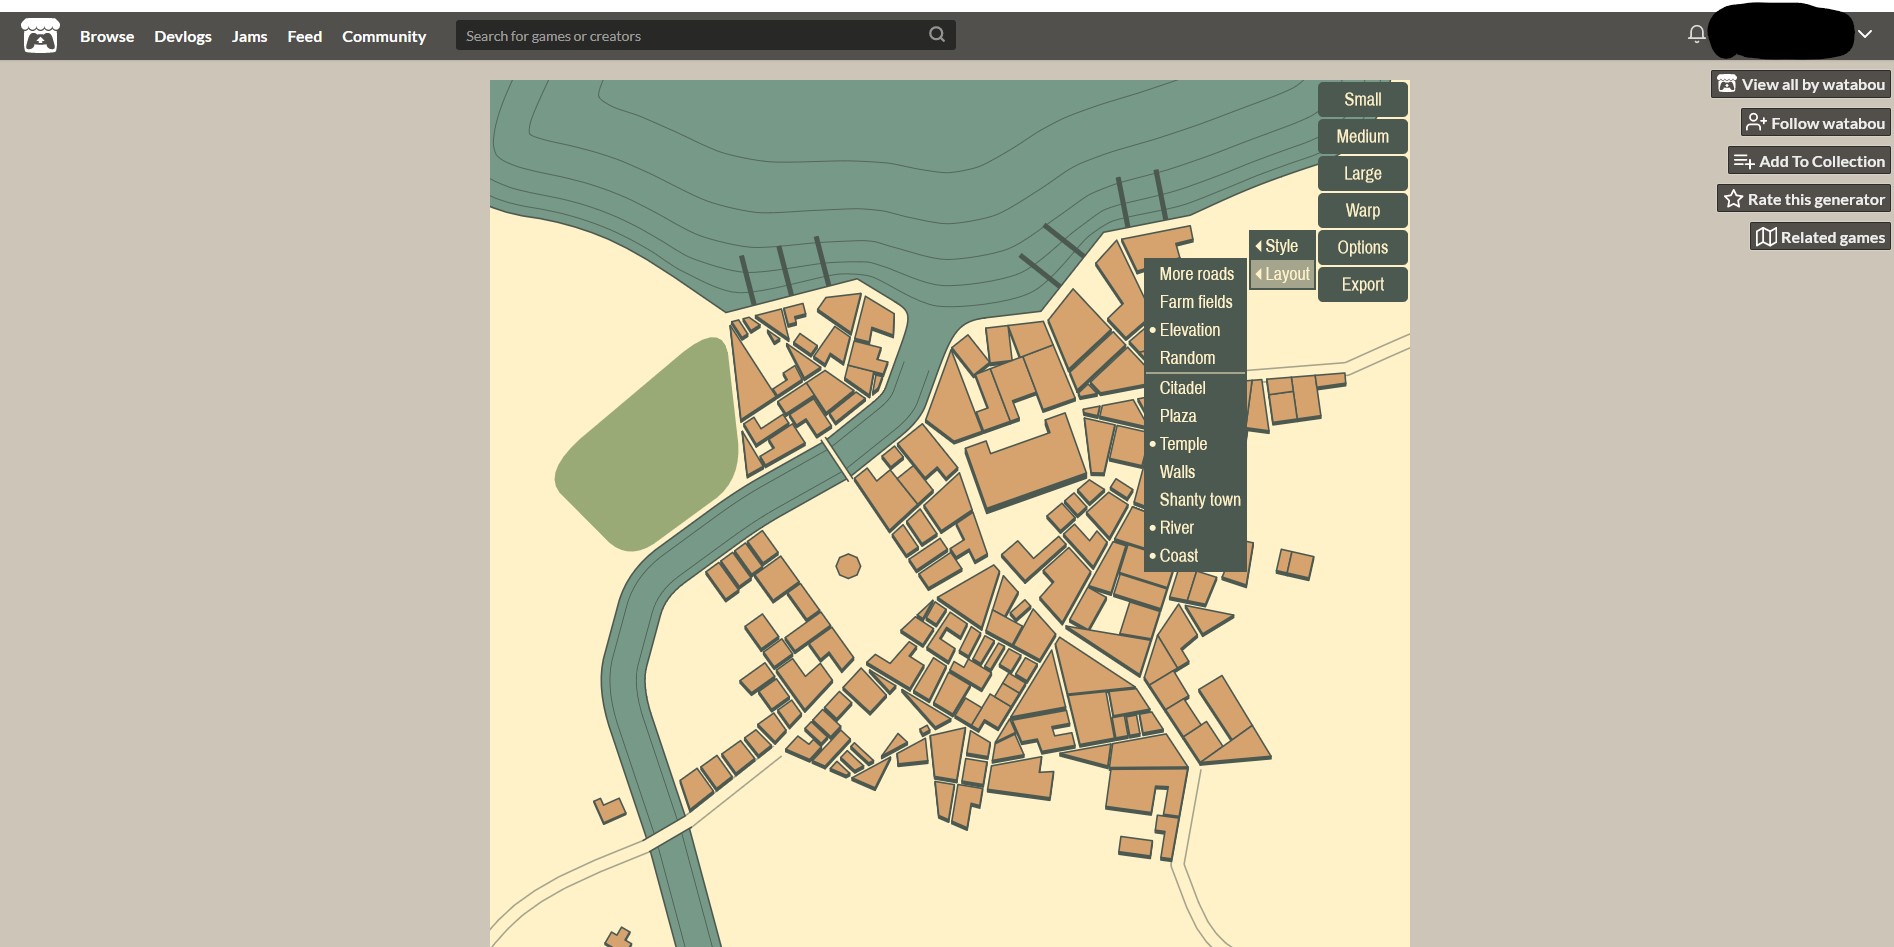Viewport: 1894px width, 947px height.
Task: Open notifications via the bell icon
Action: coord(1695,33)
